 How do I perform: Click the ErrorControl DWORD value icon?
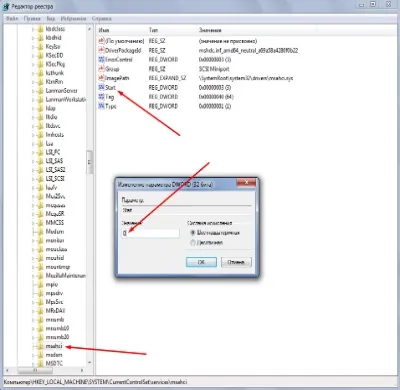coord(101,59)
